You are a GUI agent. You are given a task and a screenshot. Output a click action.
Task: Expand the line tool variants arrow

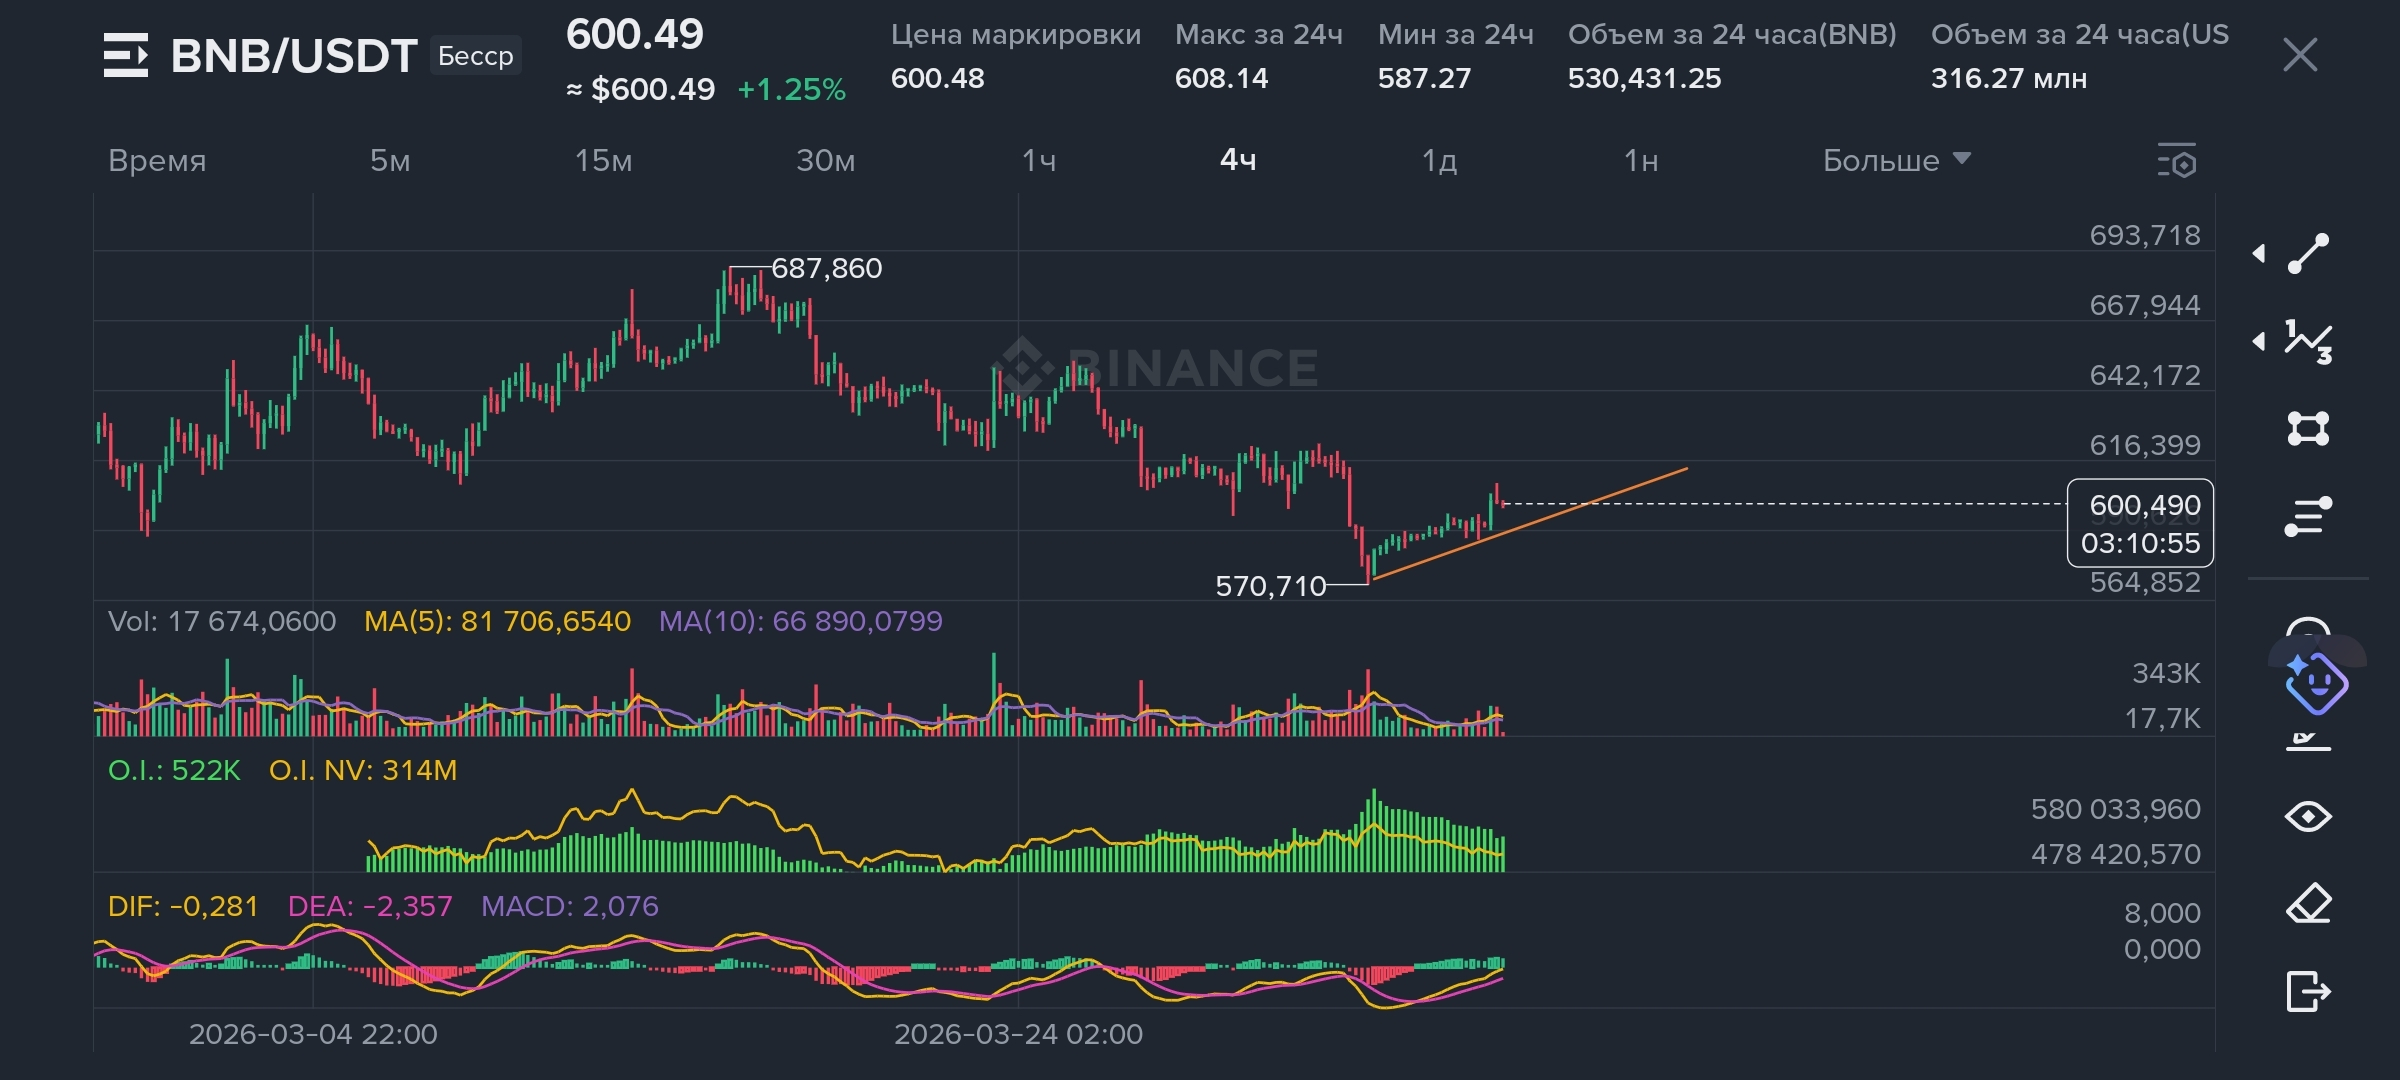point(2259,254)
